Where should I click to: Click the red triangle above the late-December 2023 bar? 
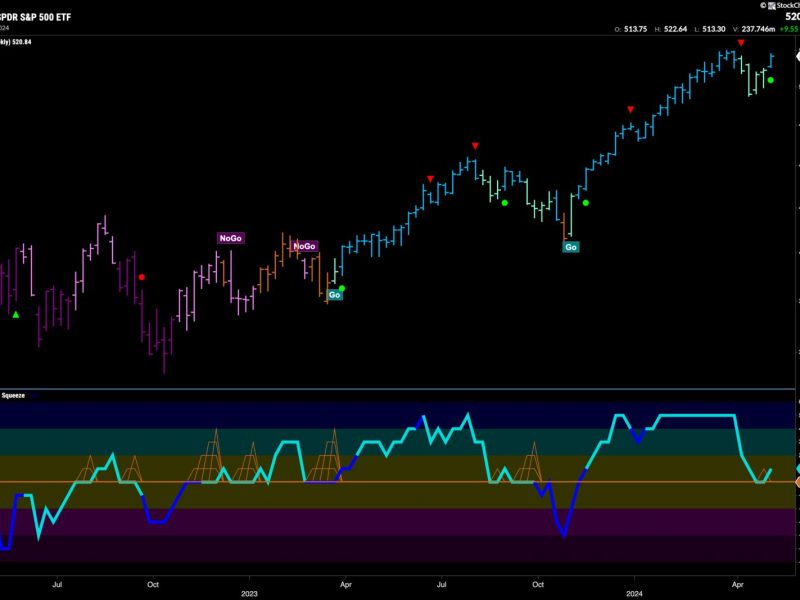631,110
